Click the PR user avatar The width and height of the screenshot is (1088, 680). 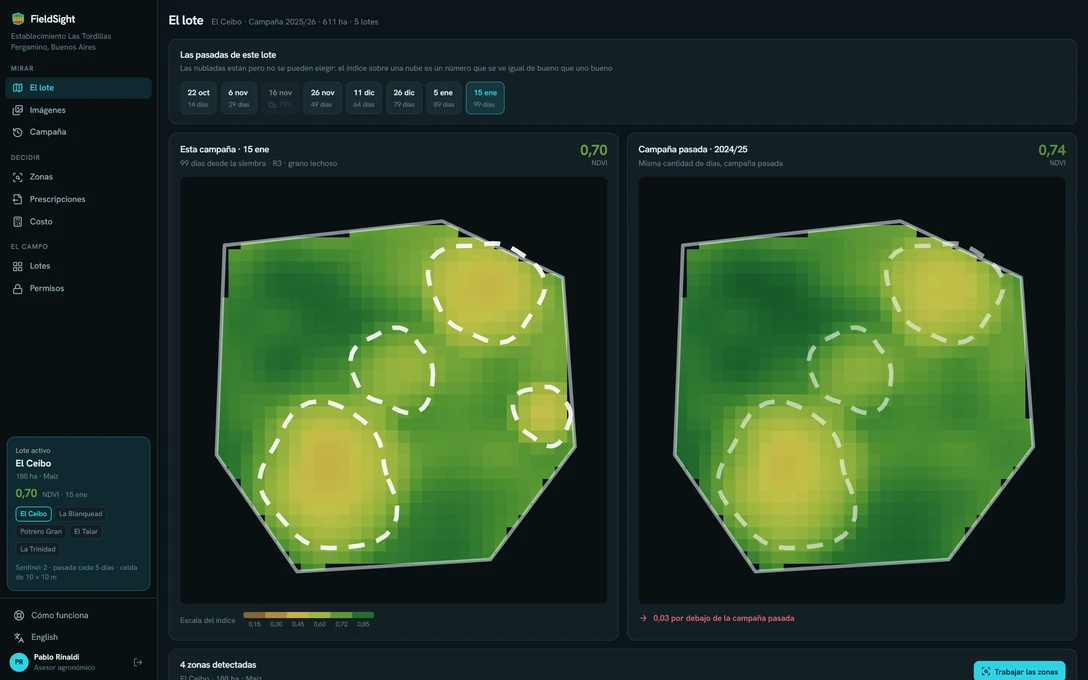pos(19,662)
